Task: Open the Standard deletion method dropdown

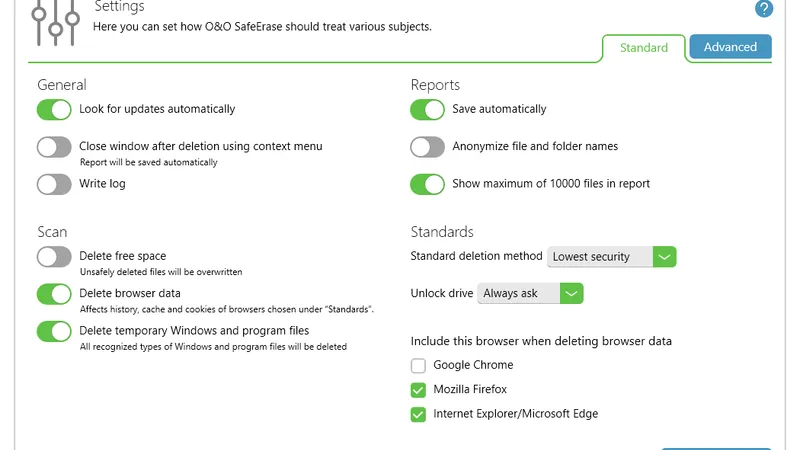Action: 612,257
